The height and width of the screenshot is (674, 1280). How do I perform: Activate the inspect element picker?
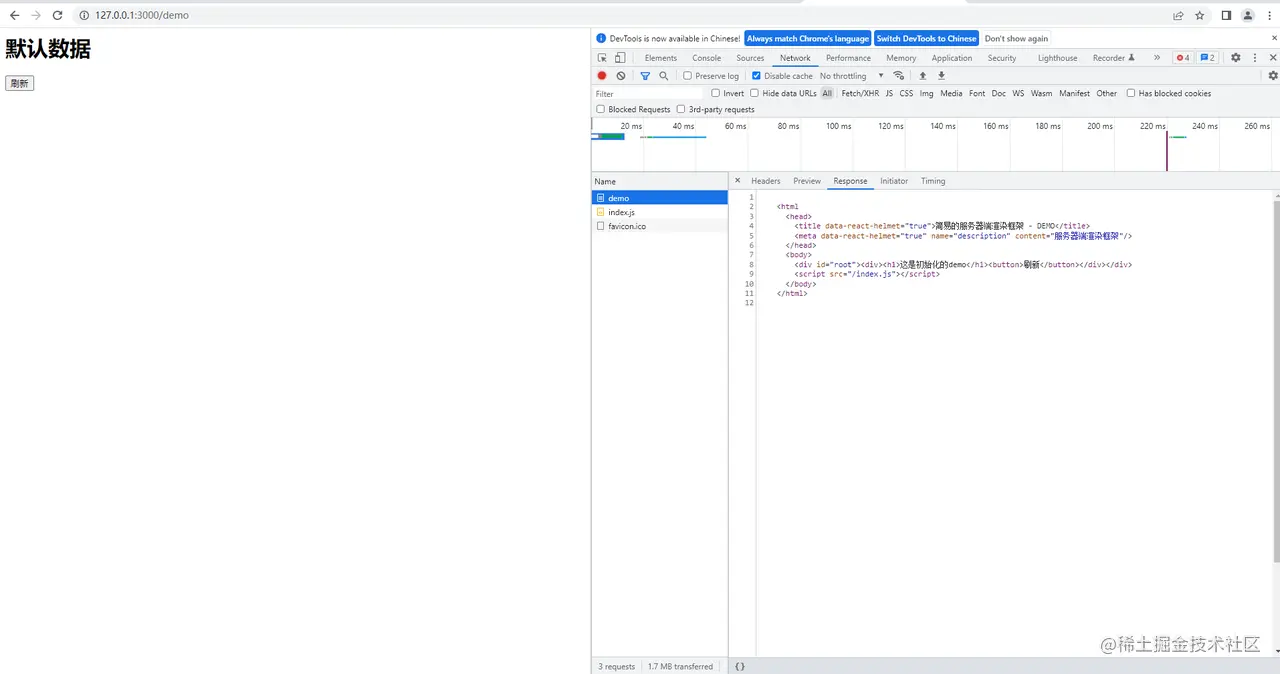click(602, 58)
